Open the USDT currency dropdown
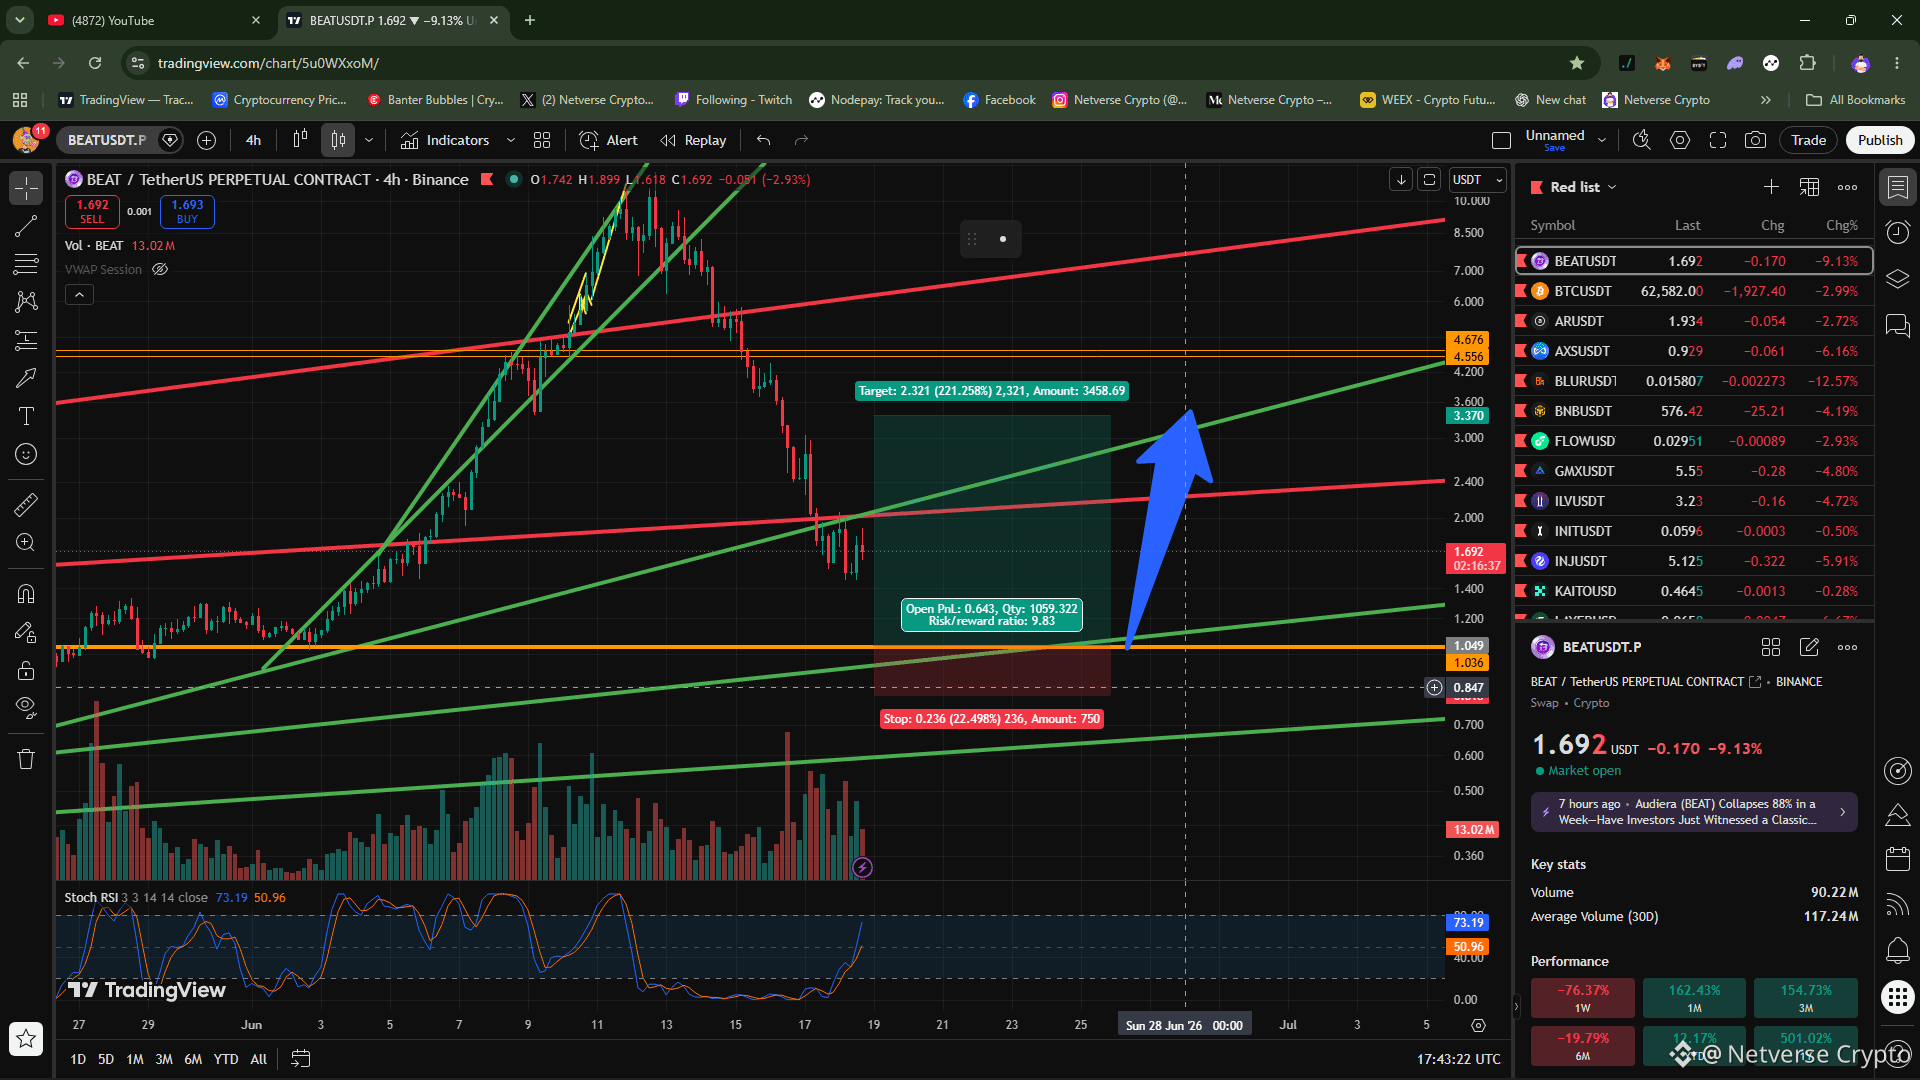The width and height of the screenshot is (1920, 1080). click(x=1478, y=180)
